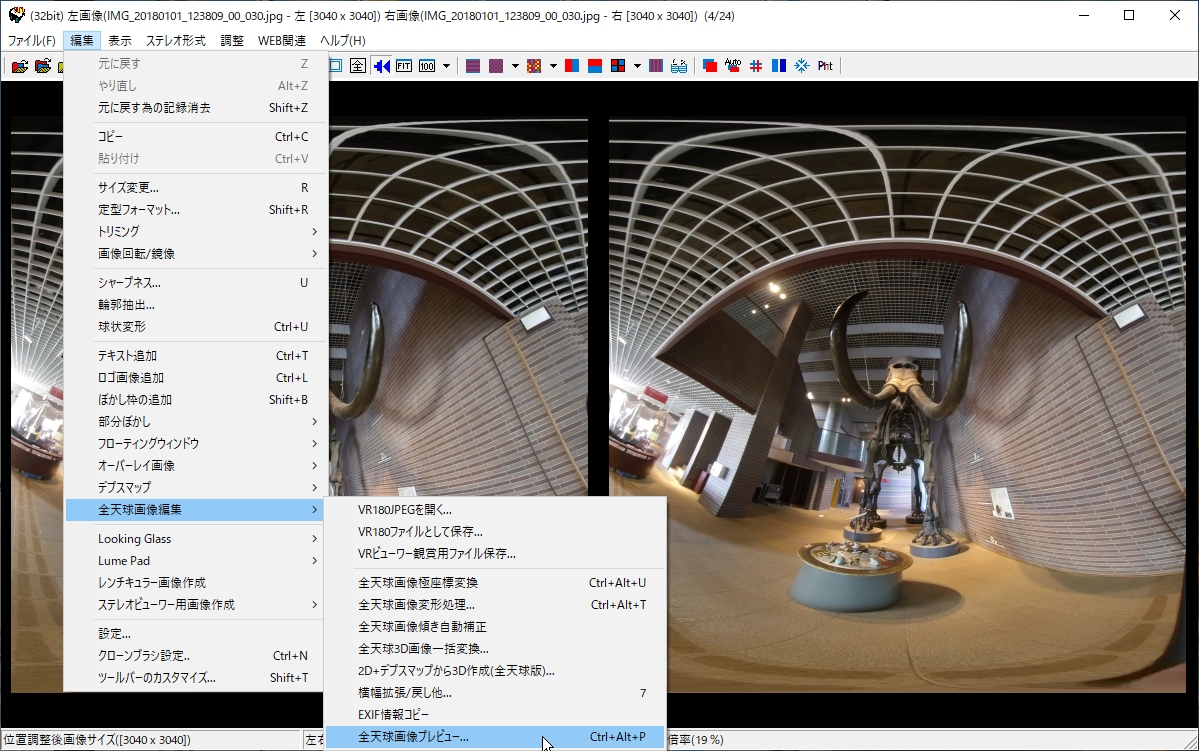Open the interlace format dropdown arrow
The height and width of the screenshot is (751, 1199).
point(515,66)
